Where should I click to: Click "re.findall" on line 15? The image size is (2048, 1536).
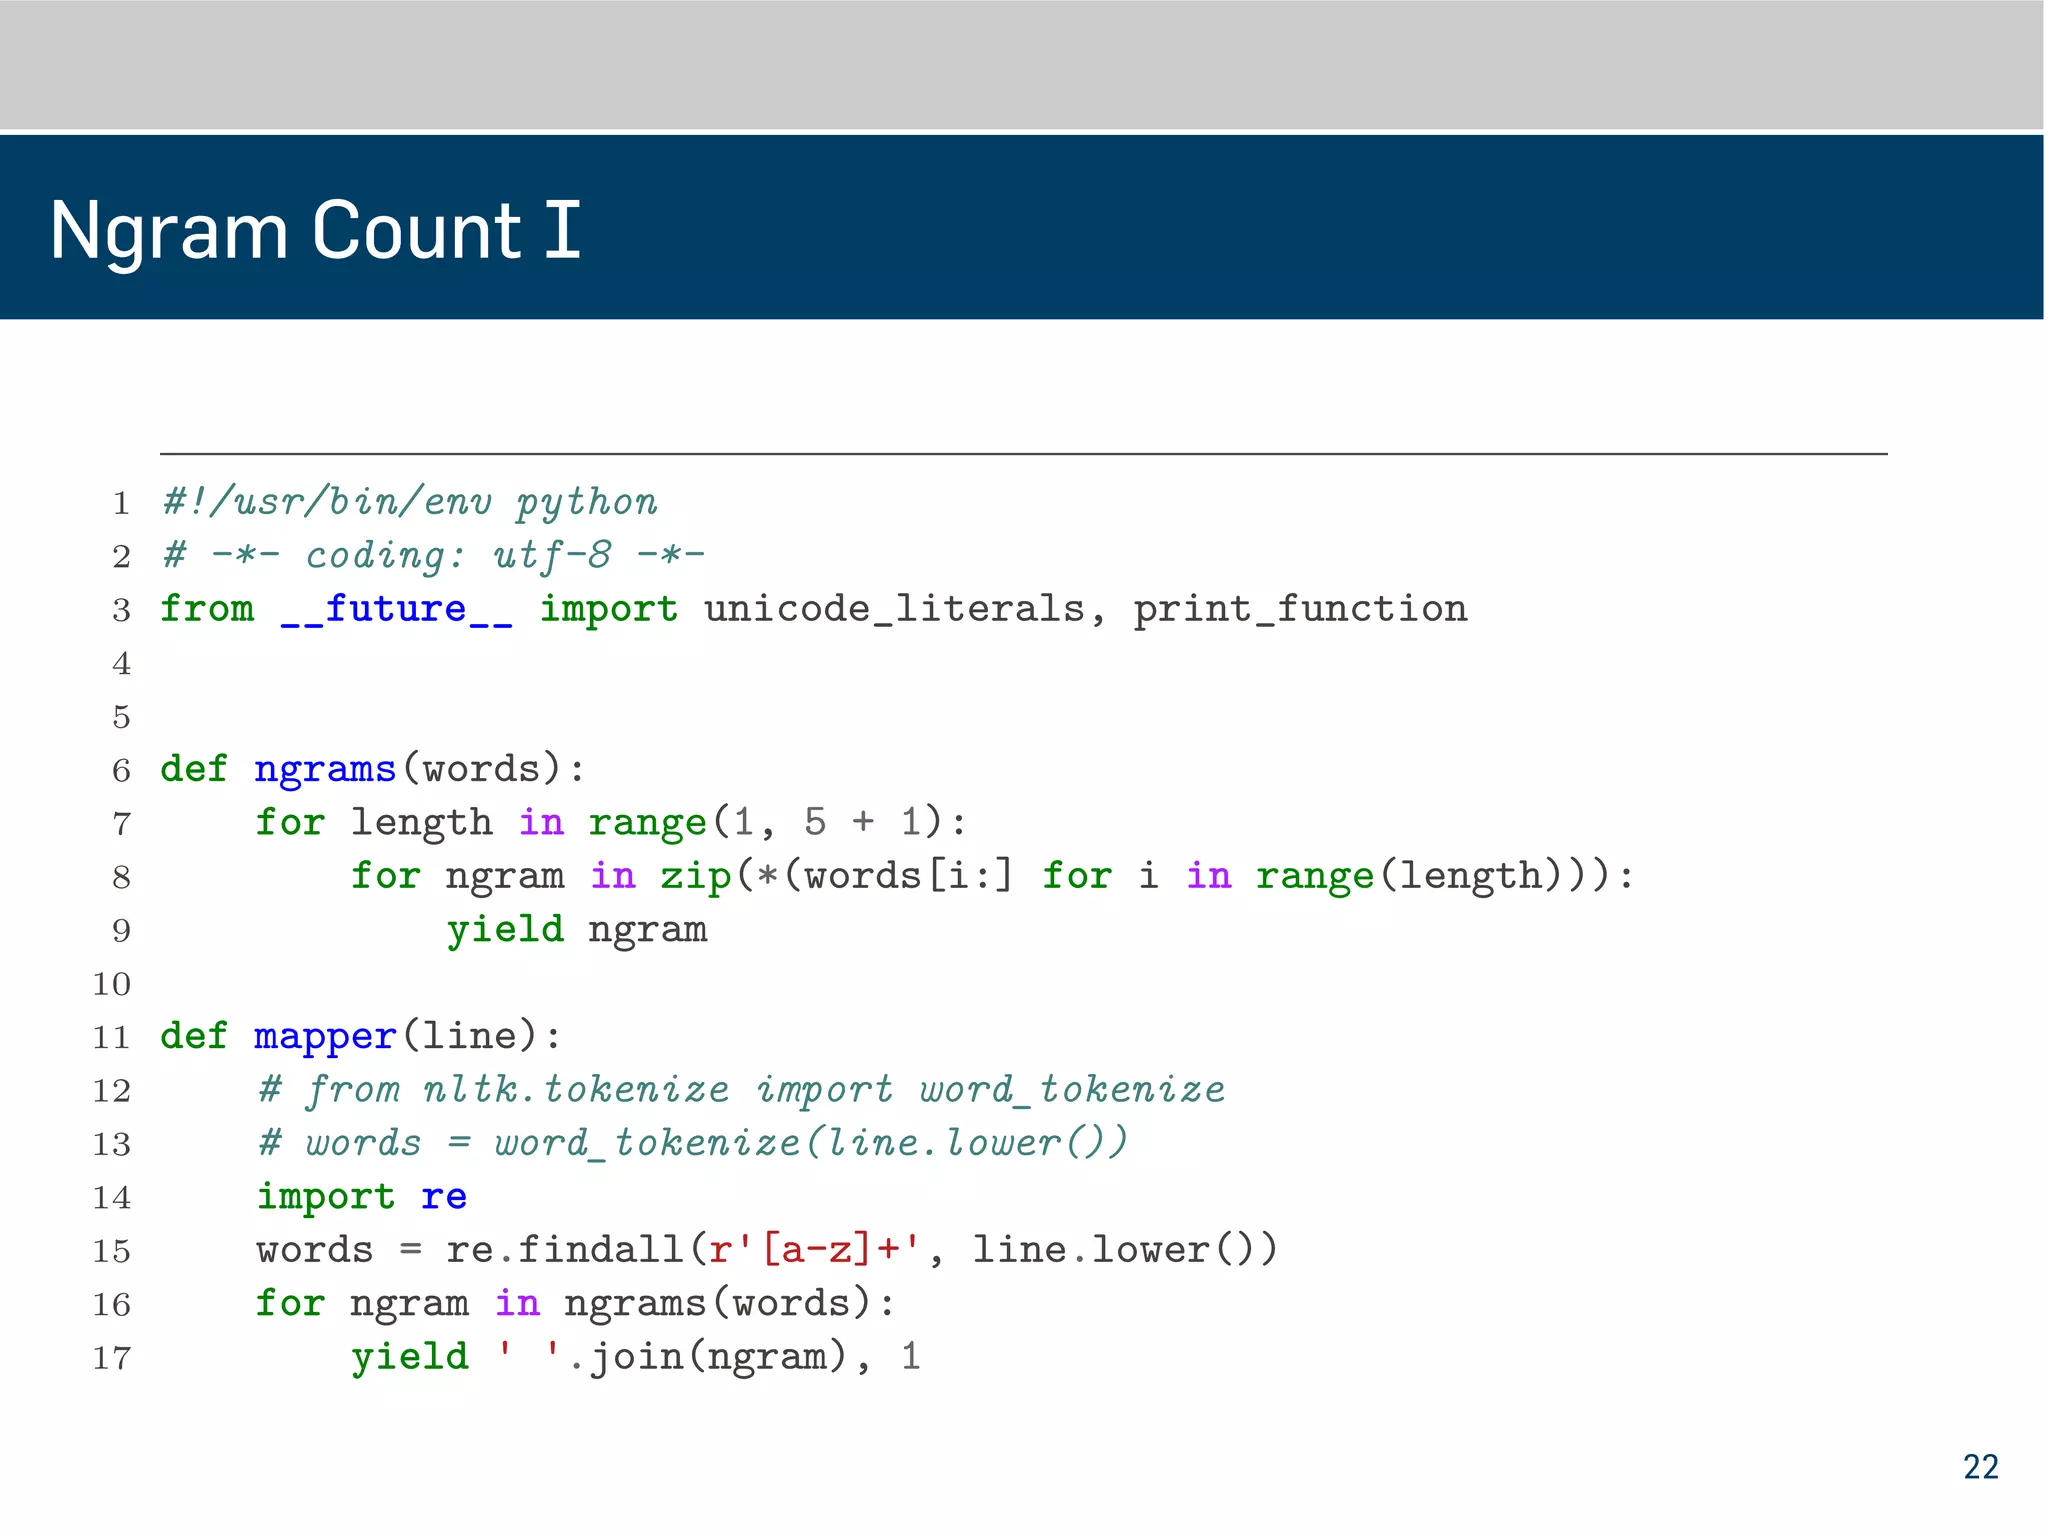point(564,1250)
